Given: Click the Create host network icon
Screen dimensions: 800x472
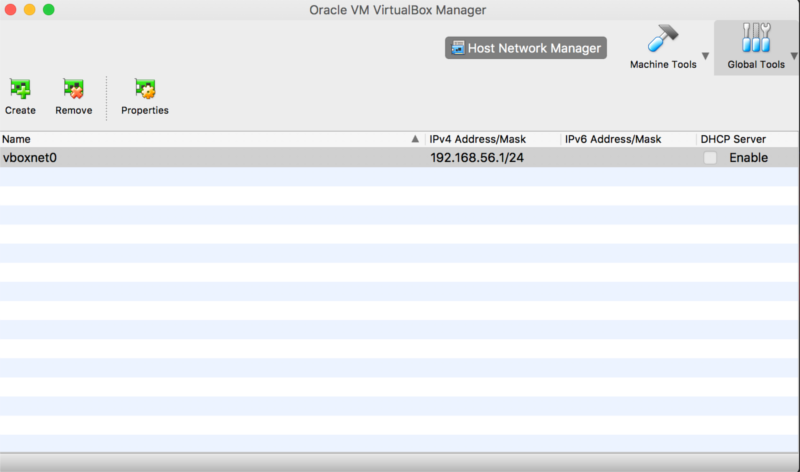Looking at the screenshot, I should pos(20,90).
